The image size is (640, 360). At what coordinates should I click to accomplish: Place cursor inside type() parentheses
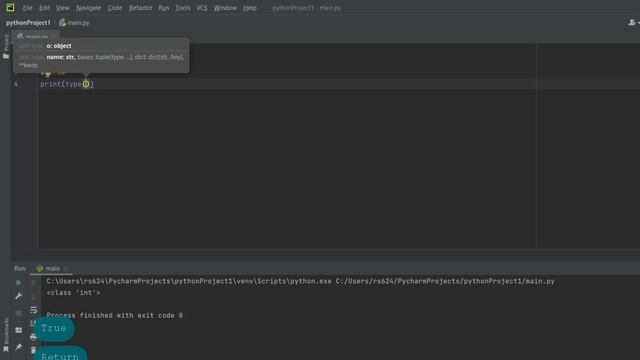[86, 84]
